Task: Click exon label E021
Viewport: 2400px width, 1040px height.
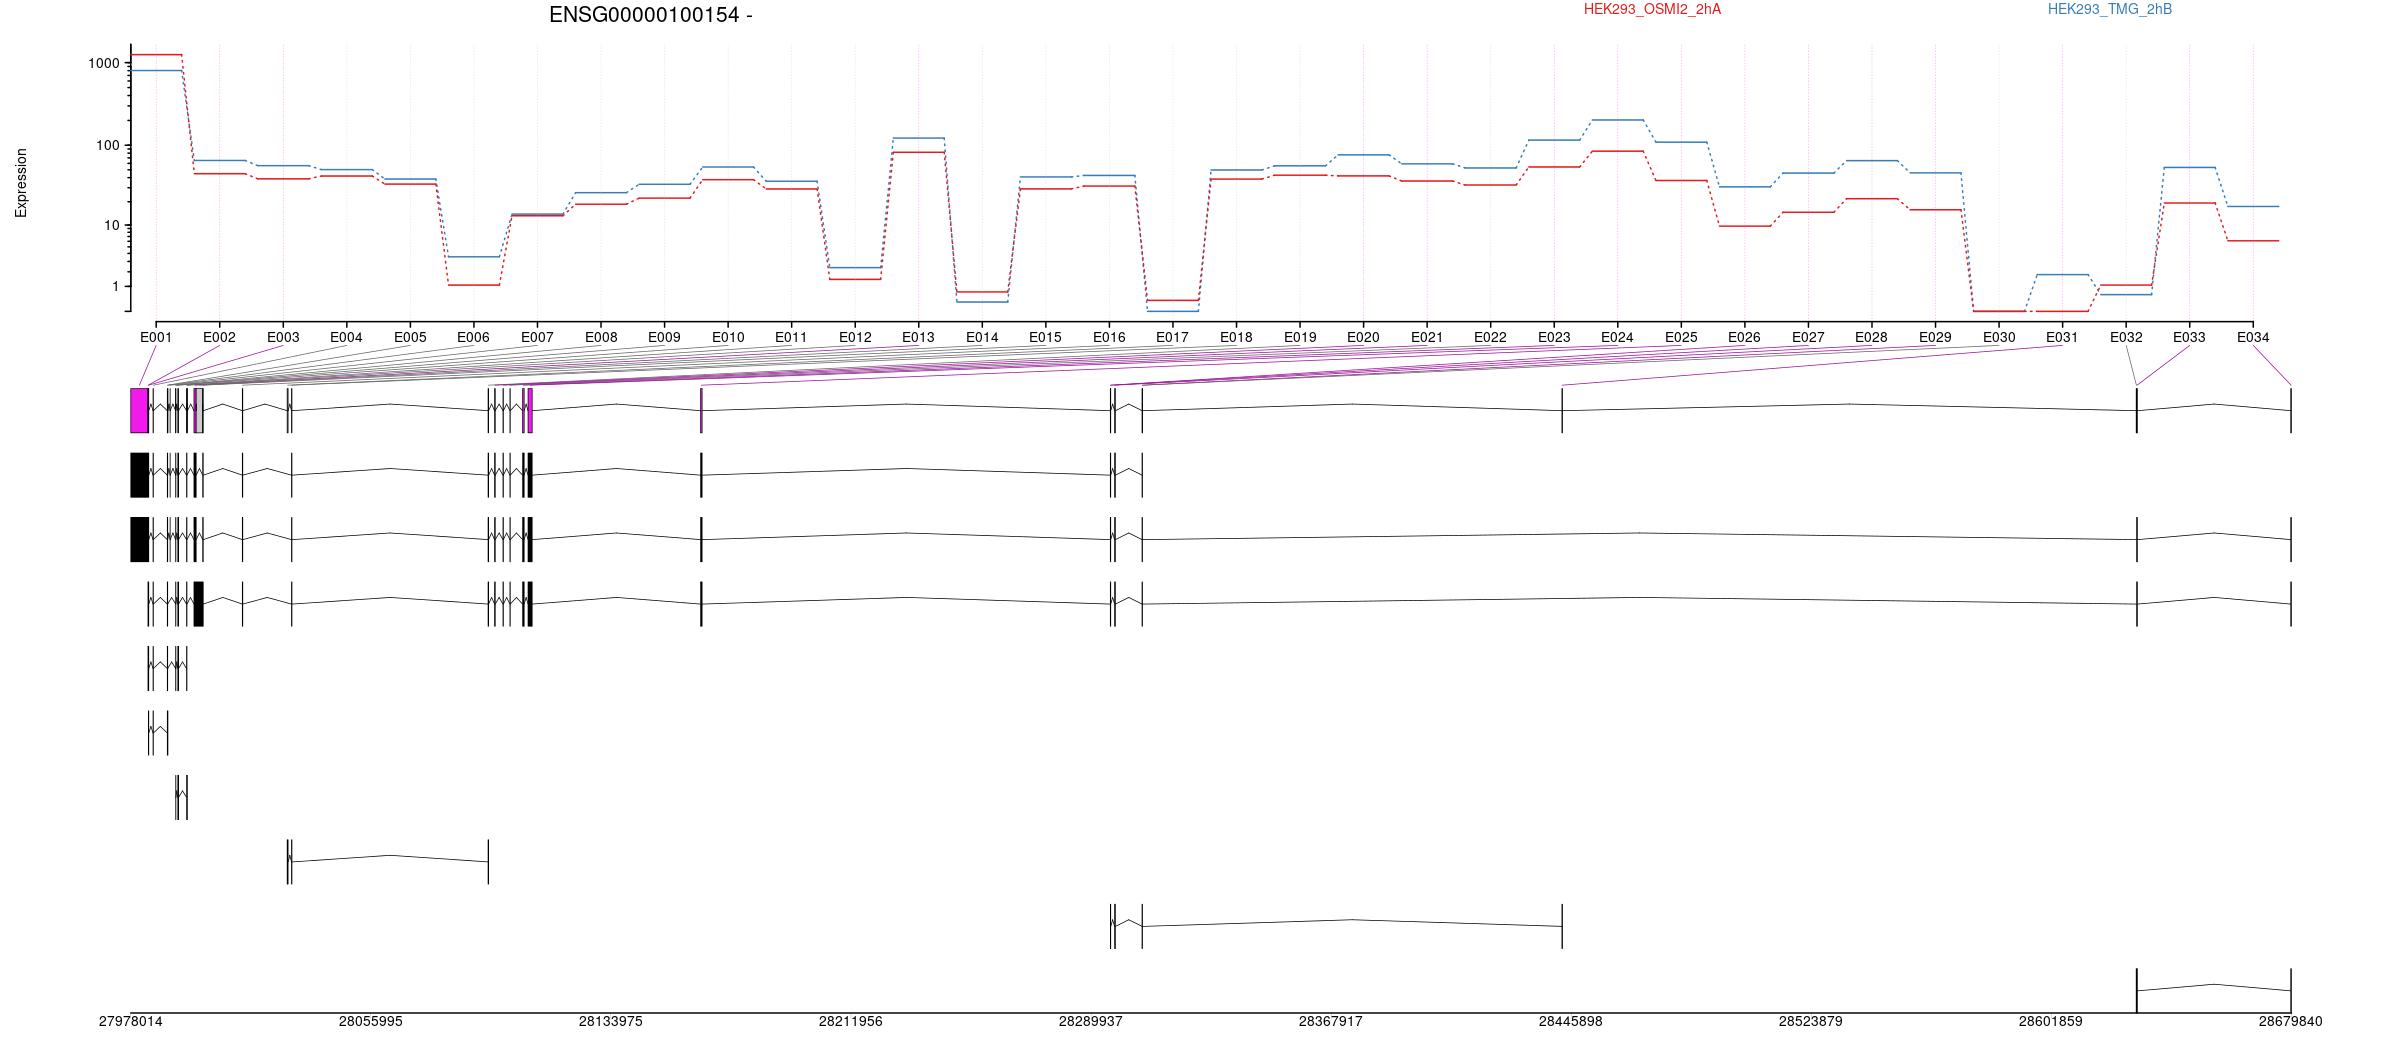Action: tap(1427, 337)
